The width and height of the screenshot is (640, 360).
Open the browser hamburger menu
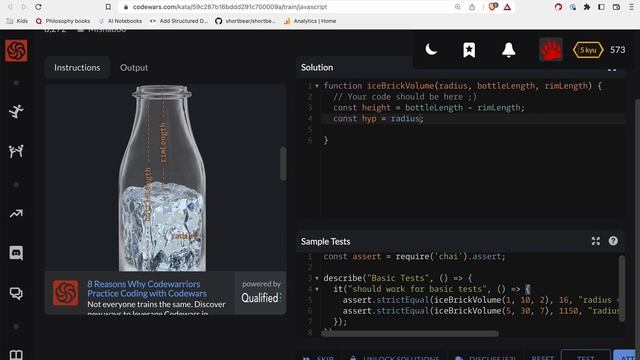click(x=631, y=7)
